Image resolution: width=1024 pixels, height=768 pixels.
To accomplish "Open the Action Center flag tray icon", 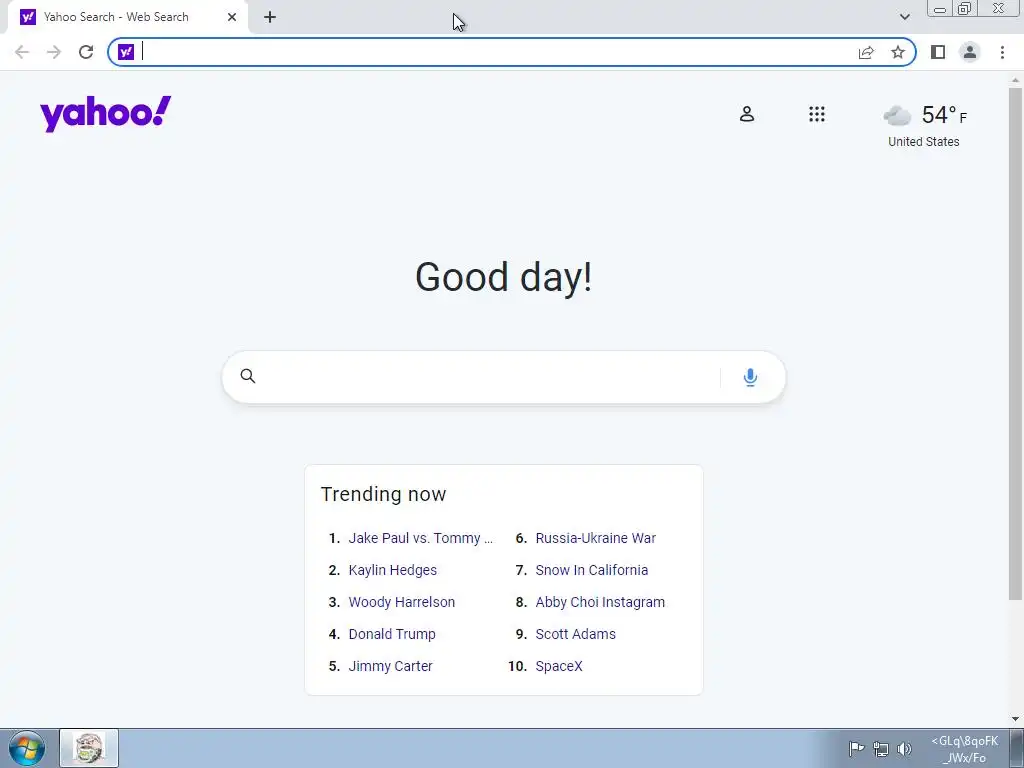I will click(856, 749).
